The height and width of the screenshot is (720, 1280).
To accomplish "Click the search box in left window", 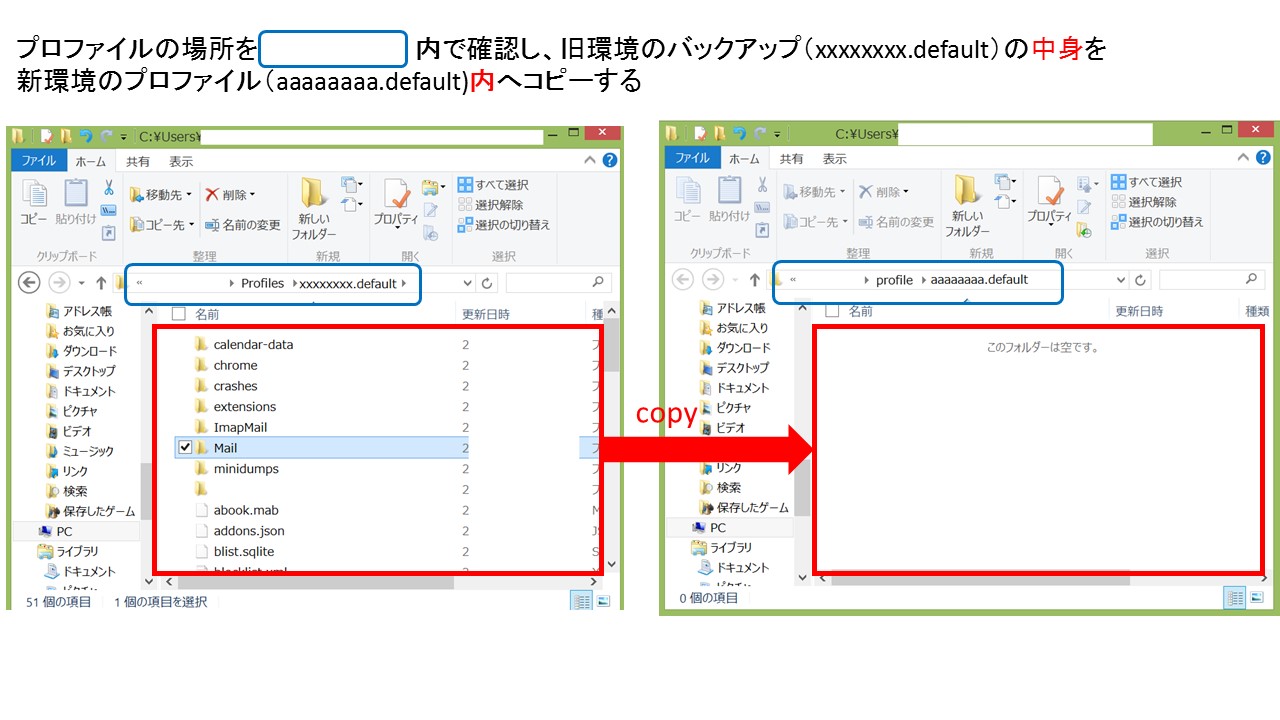I will (557, 283).
